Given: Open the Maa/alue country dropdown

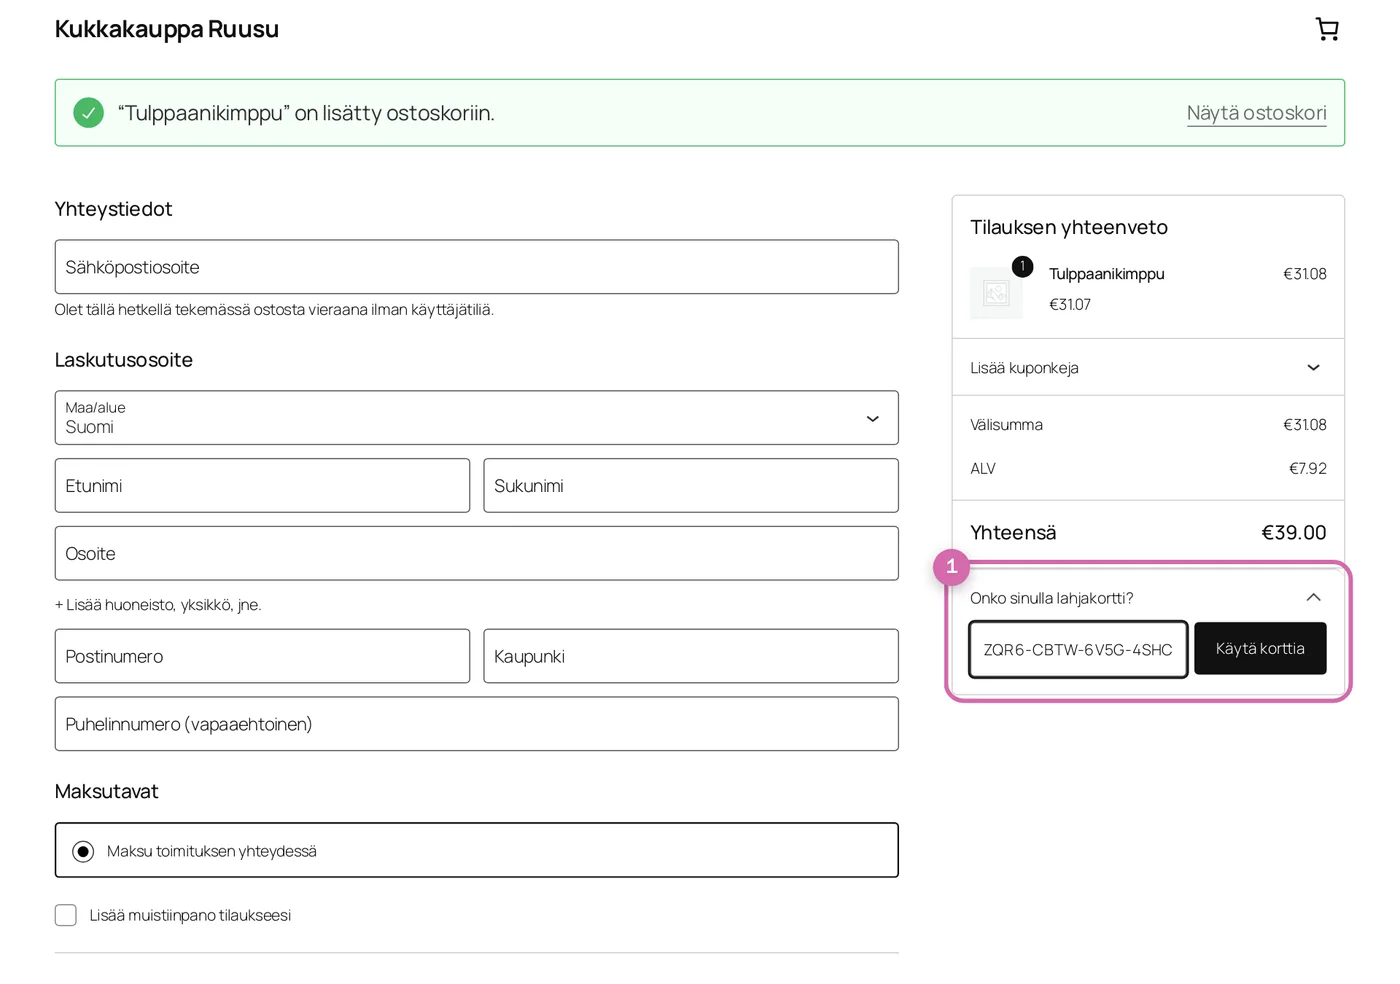Looking at the screenshot, I should pos(477,418).
